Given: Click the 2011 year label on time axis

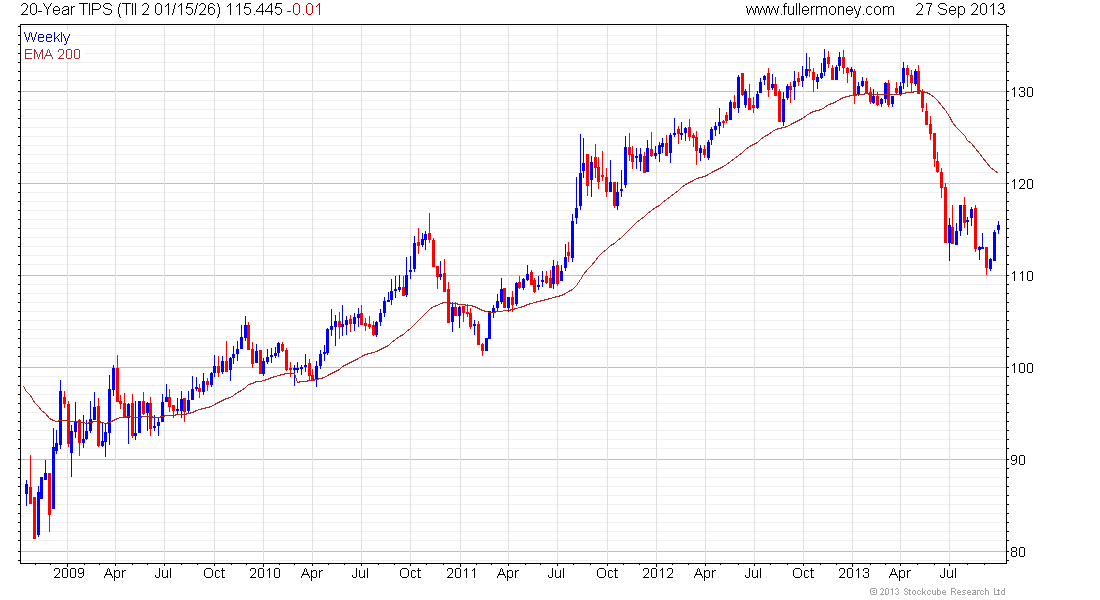Looking at the screenshot, I should [461, 573].
